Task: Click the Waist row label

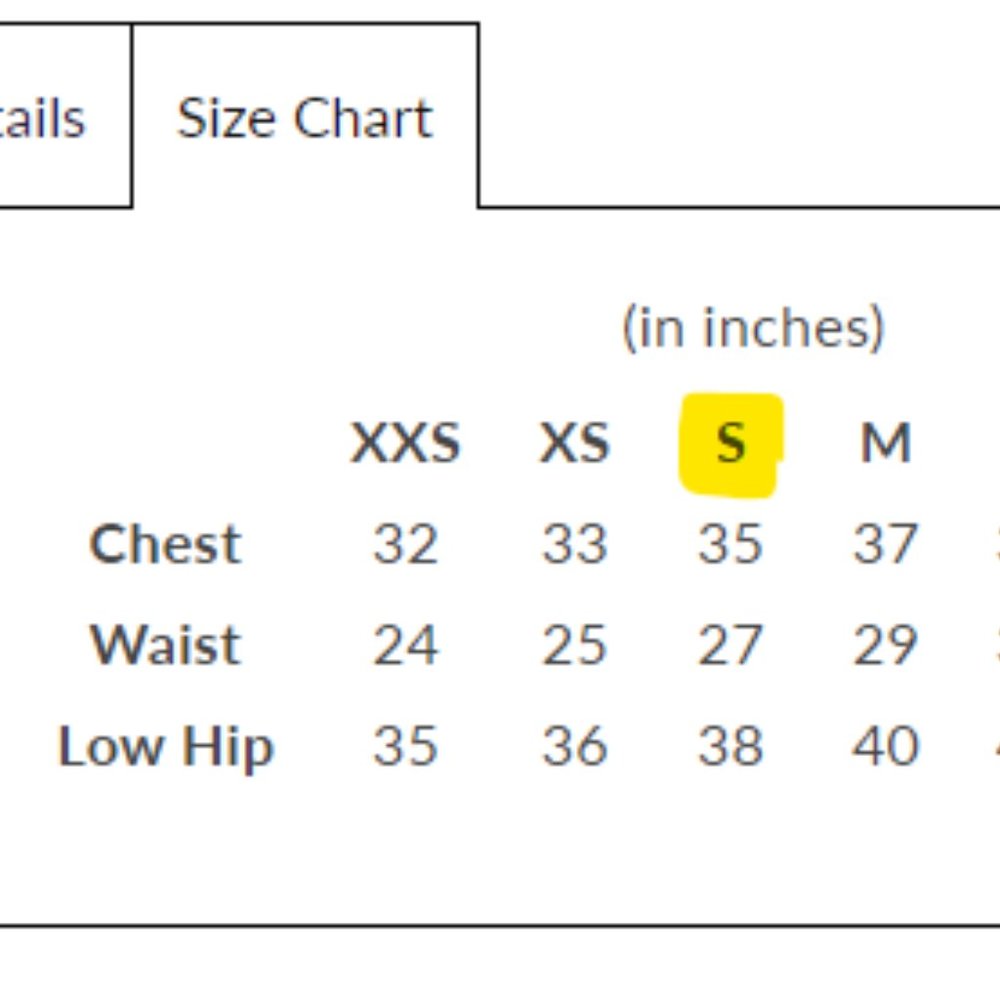Action: click(166, 645)
